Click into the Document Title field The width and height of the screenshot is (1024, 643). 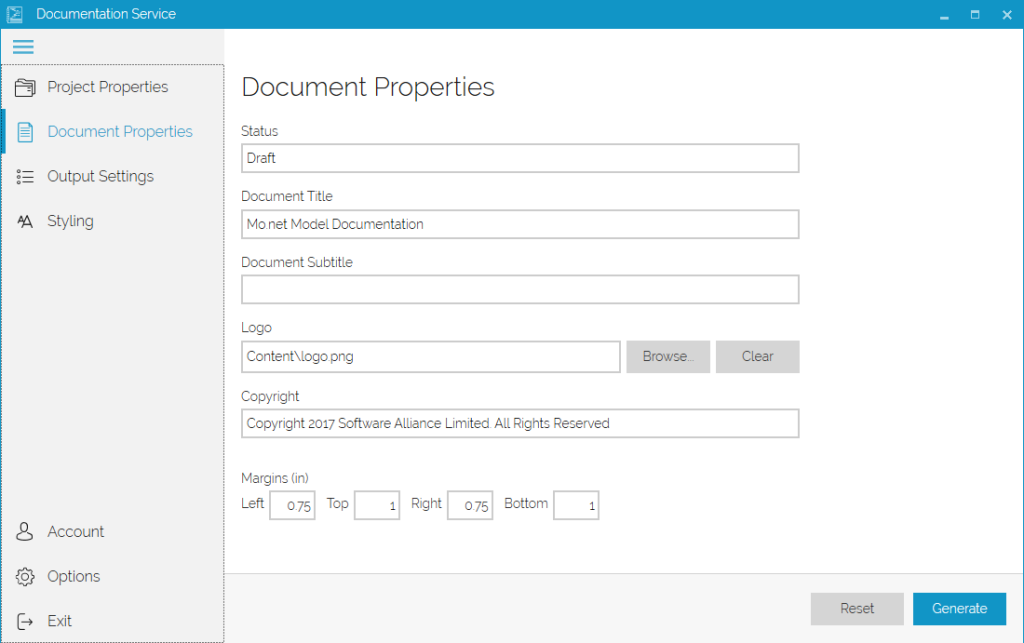click(520, 224)
